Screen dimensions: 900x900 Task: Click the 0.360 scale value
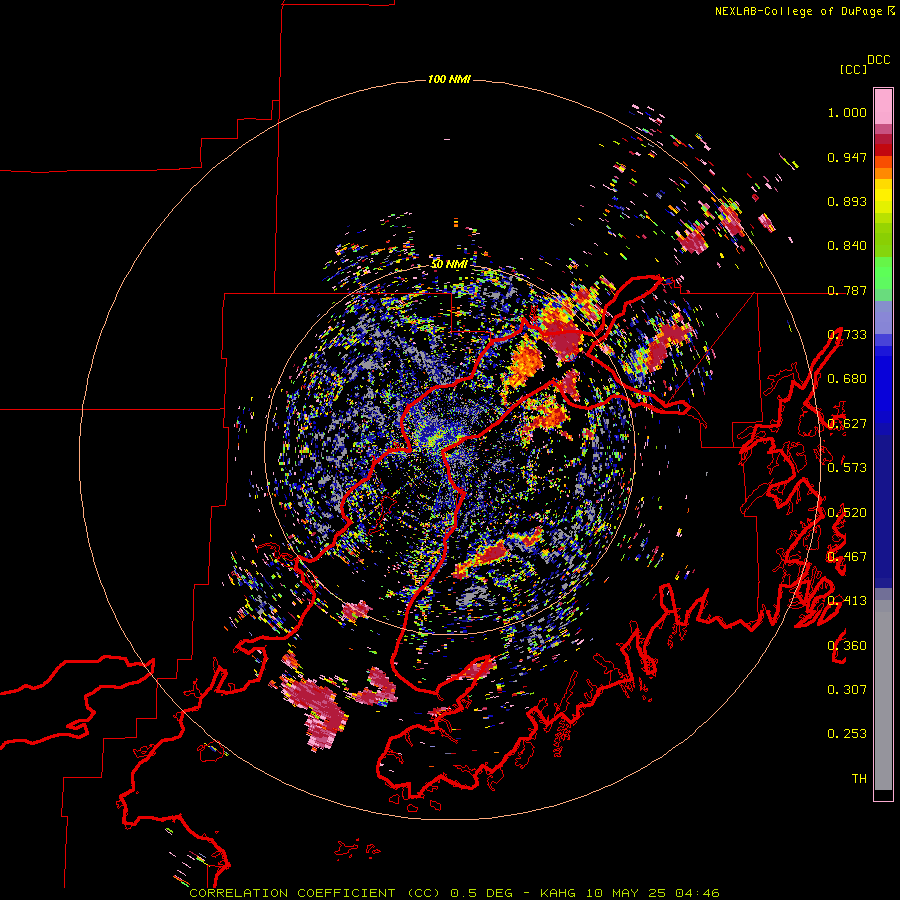847,645
